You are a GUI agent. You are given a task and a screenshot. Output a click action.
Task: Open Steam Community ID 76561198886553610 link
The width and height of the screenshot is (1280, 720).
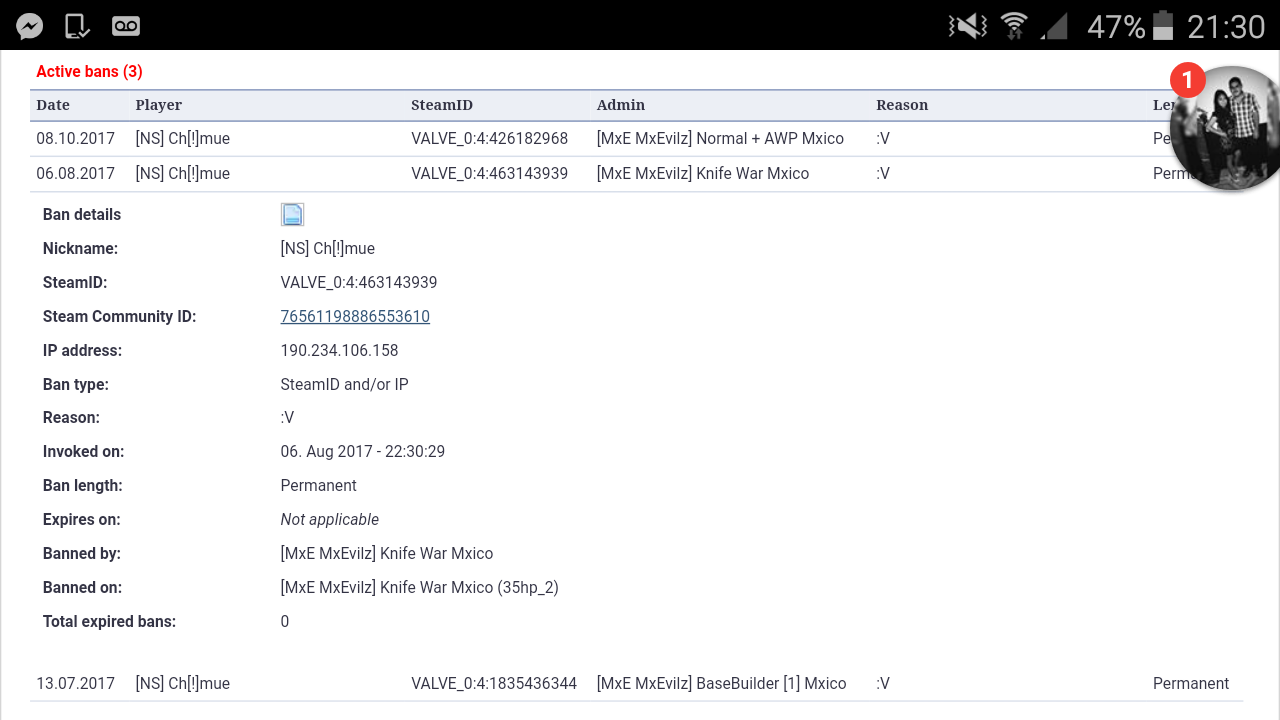(355, 316)
